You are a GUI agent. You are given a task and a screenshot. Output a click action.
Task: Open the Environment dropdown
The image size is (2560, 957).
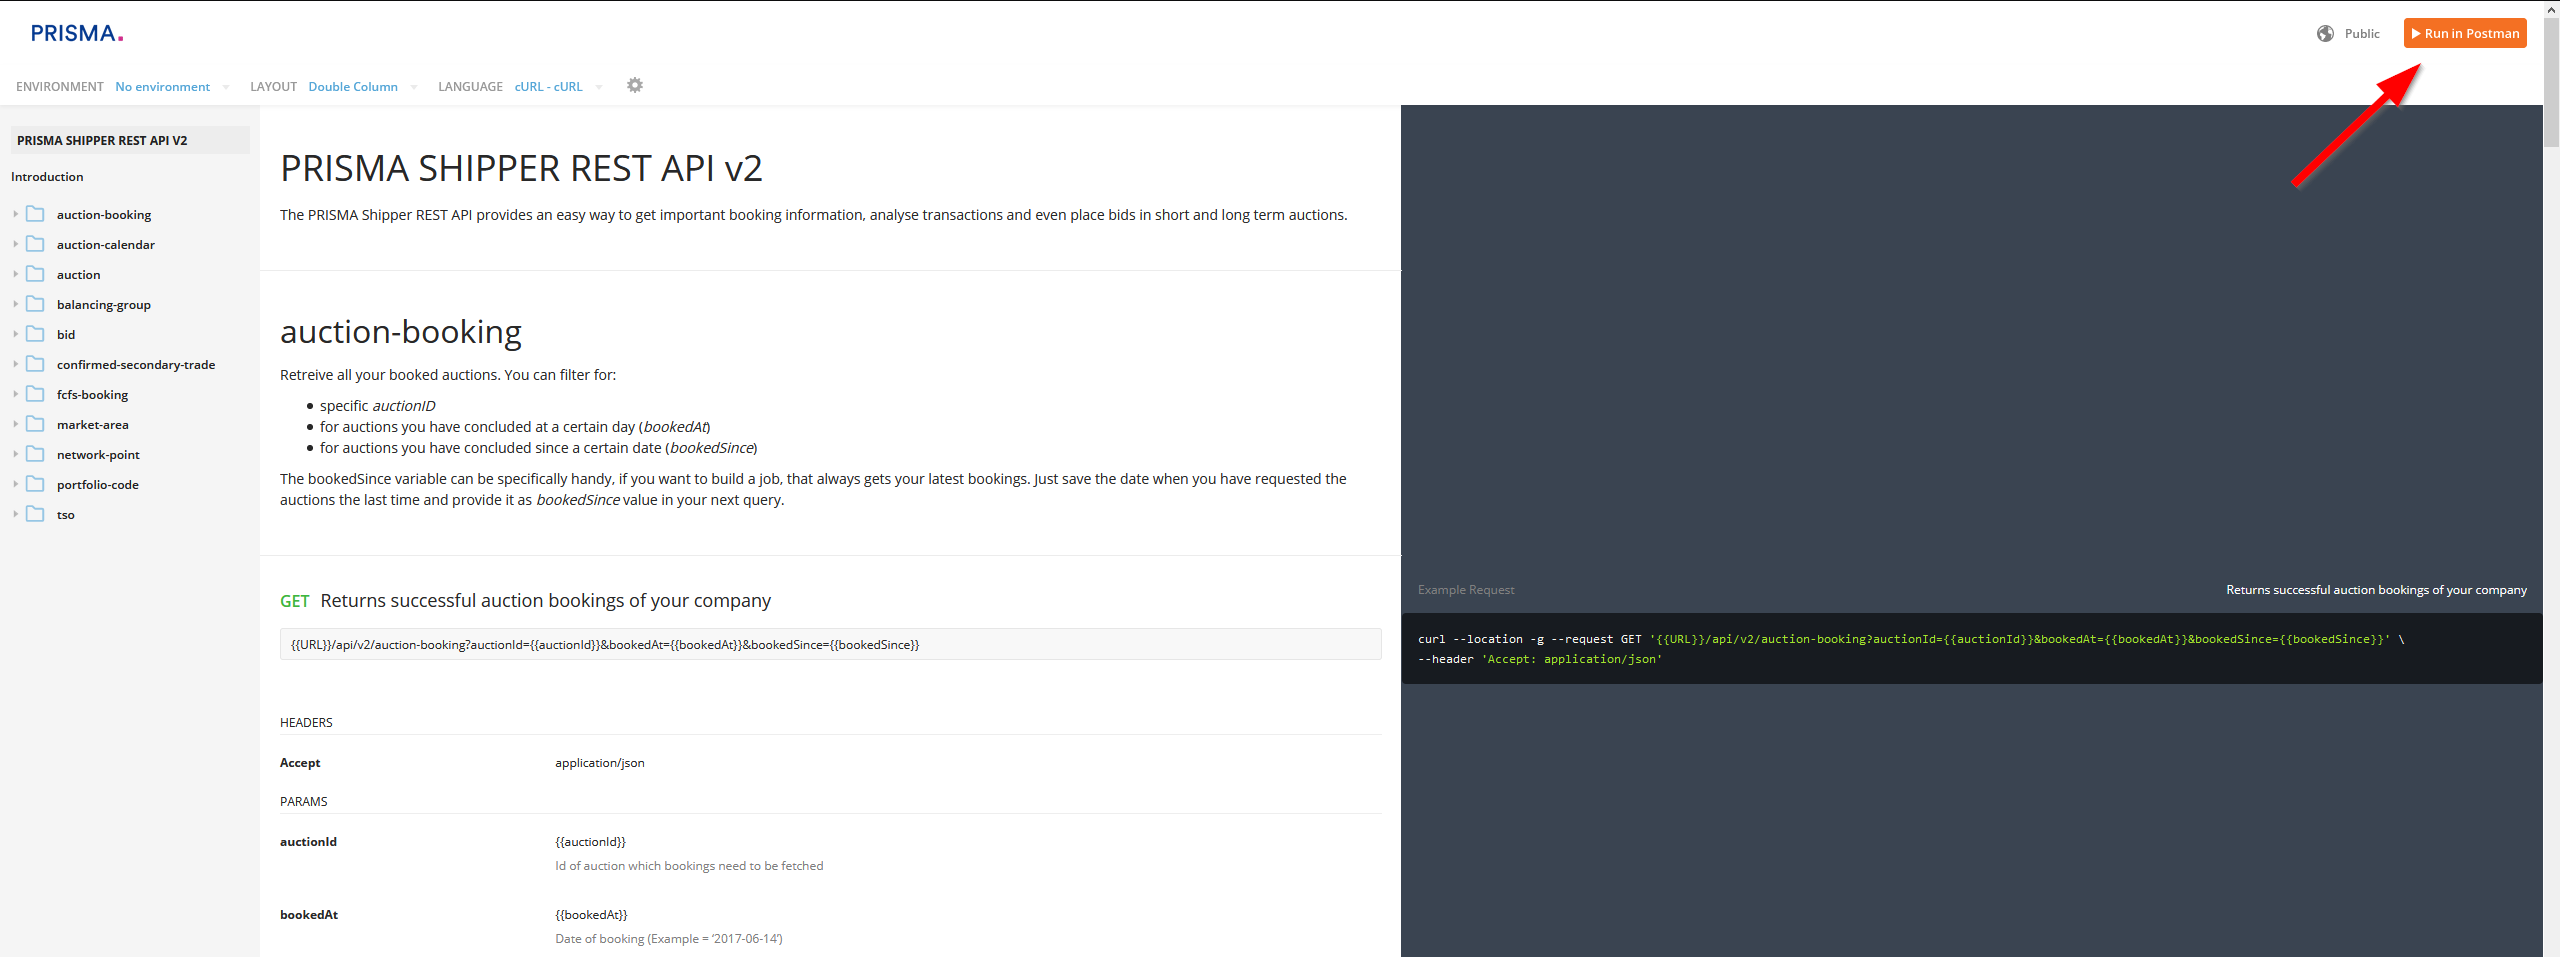point(171,87)
